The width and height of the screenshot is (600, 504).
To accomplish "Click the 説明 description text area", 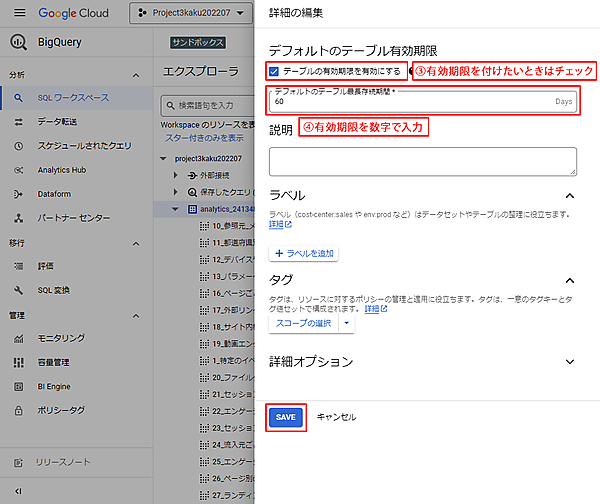I will pos(422,161).
